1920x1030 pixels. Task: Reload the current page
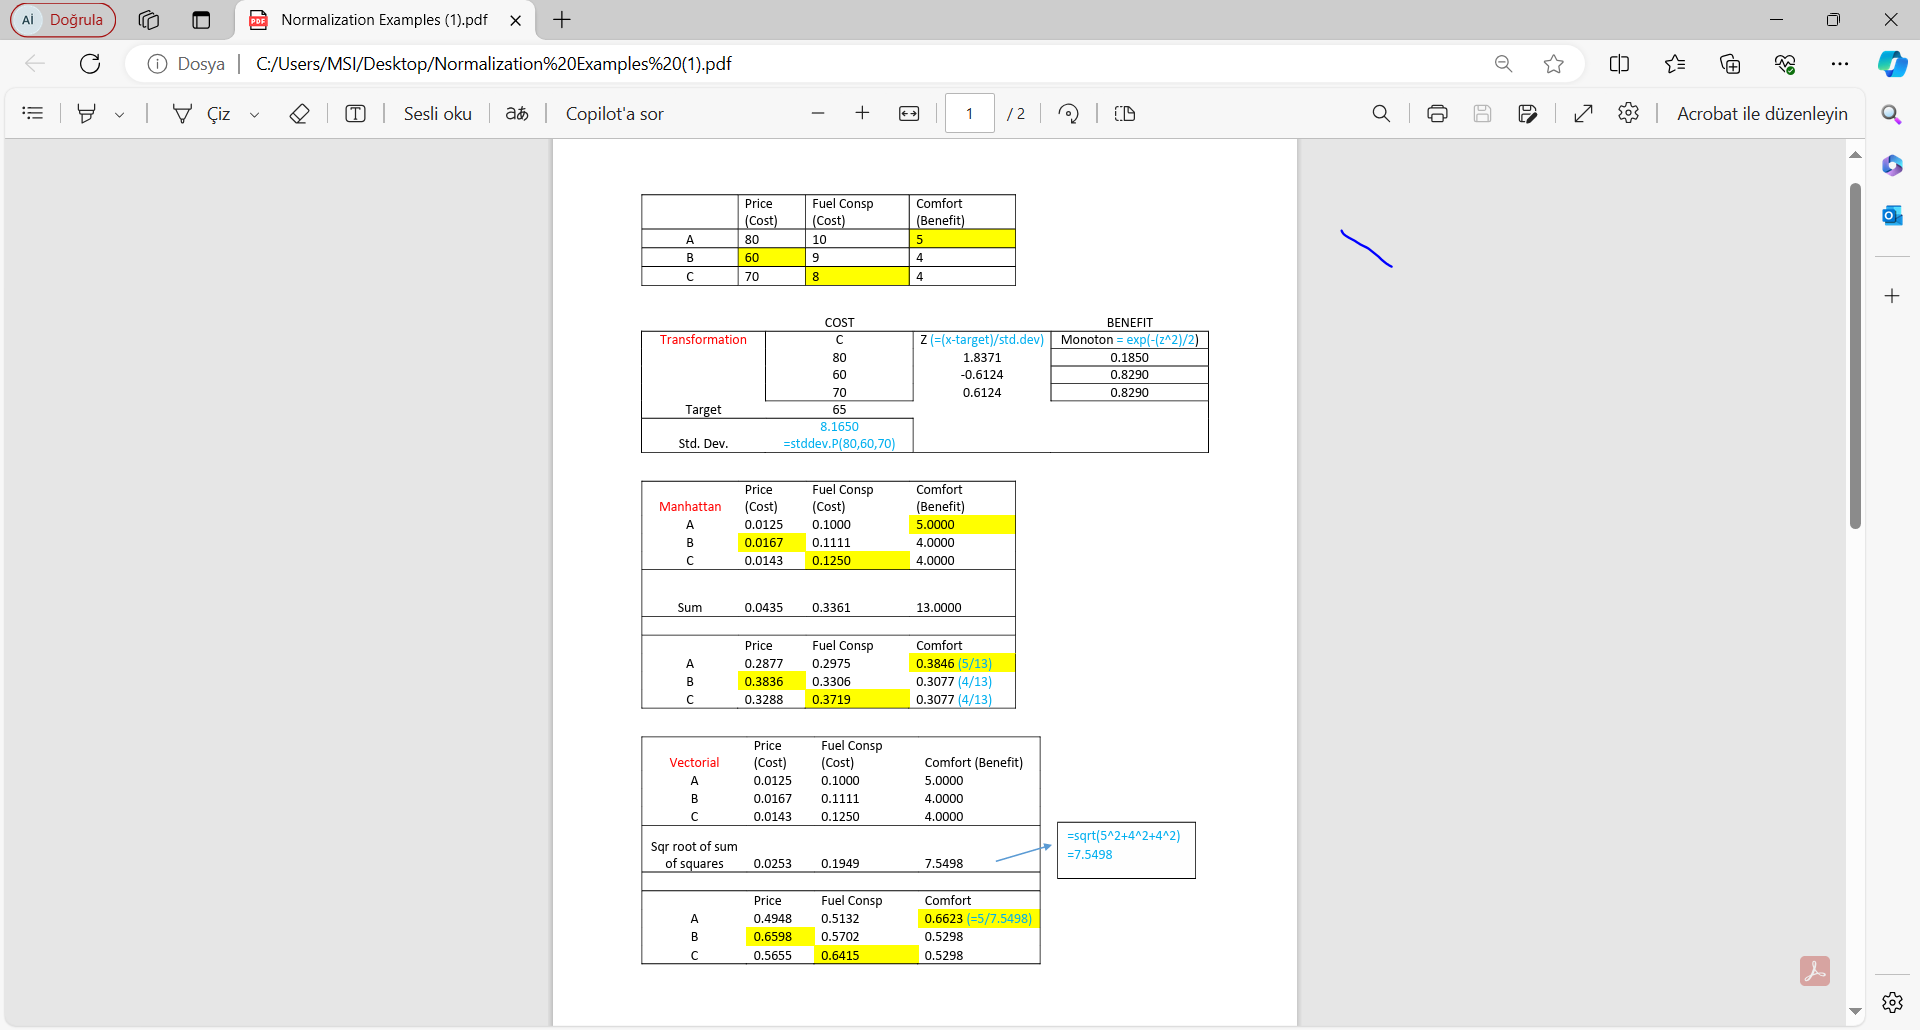[90, 64]
